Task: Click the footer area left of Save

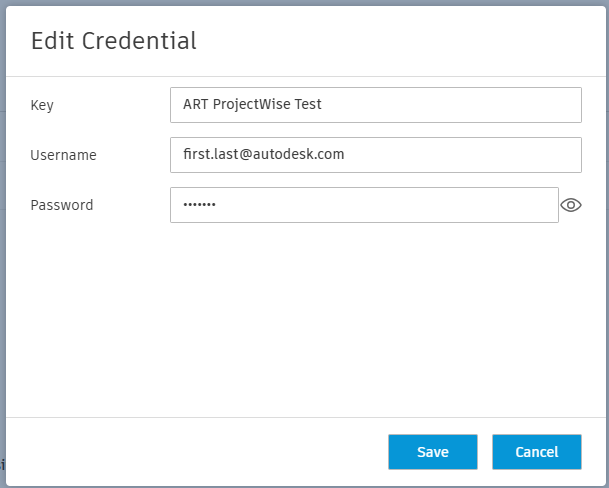Action: click(x=200, y=452)
